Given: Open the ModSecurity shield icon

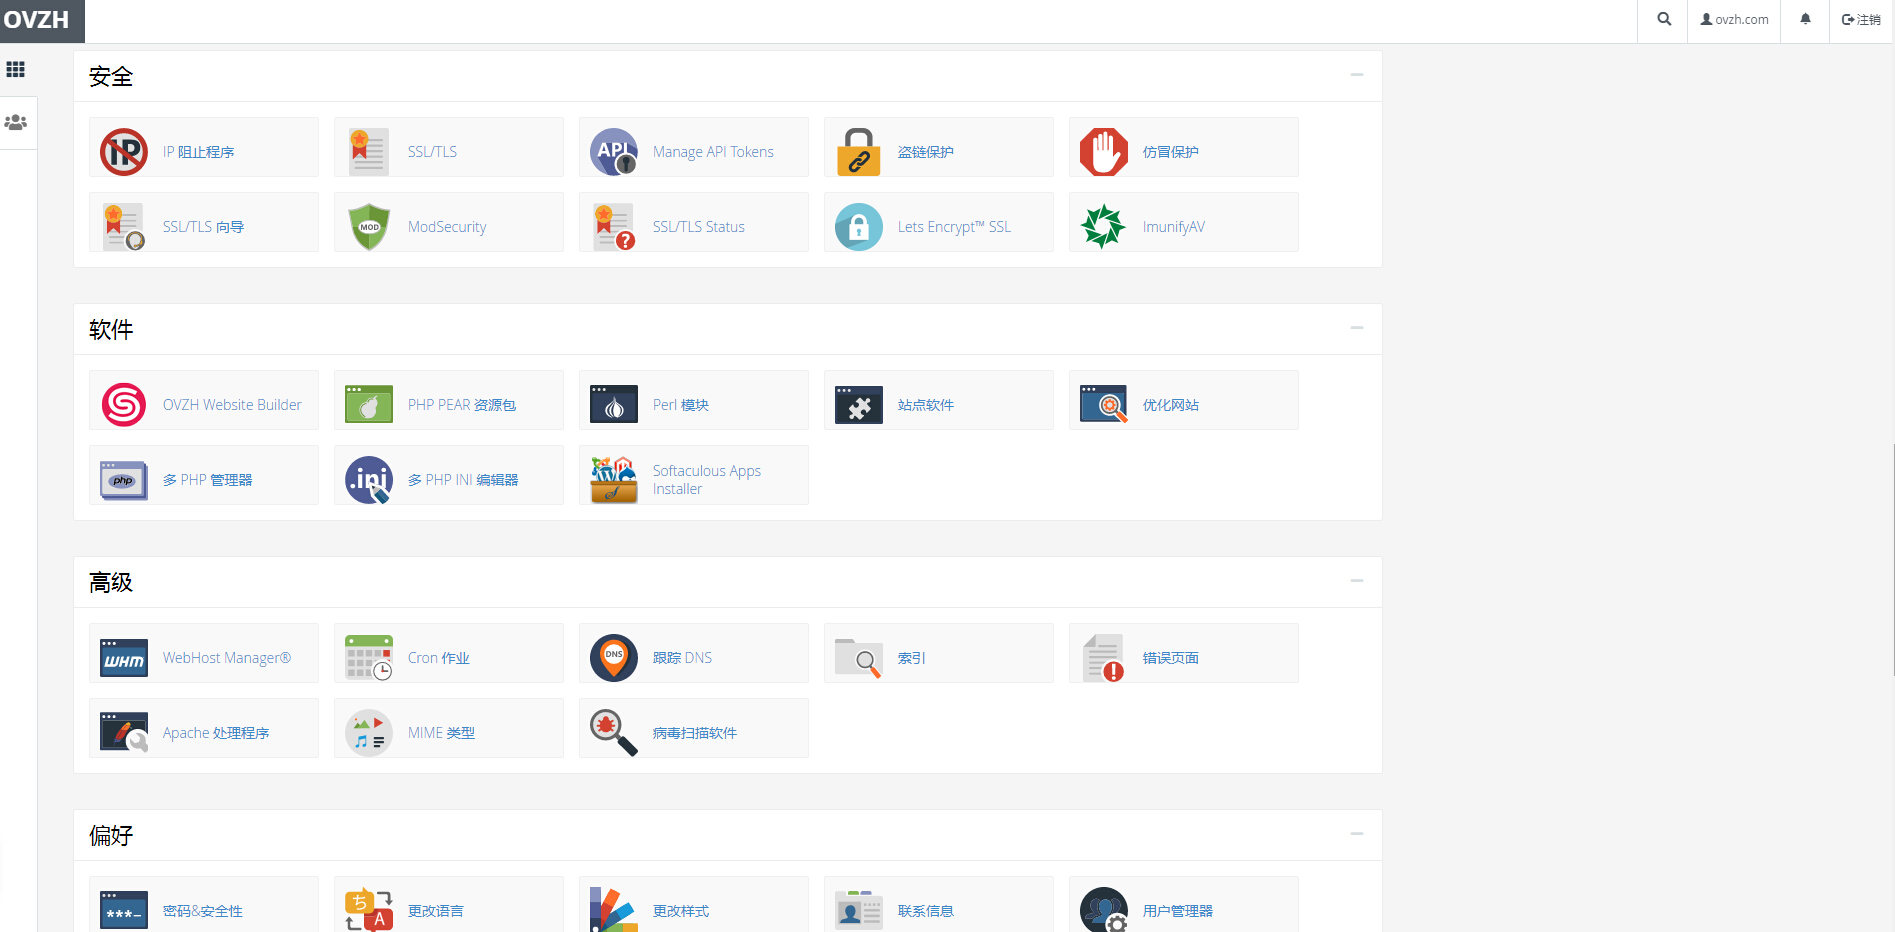Looking at the screenshot, I should pos(369,227).
